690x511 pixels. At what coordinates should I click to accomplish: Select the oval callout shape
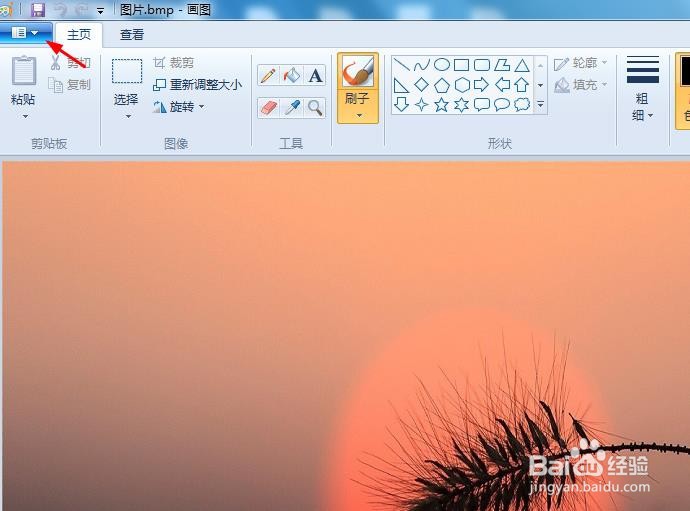502,105
